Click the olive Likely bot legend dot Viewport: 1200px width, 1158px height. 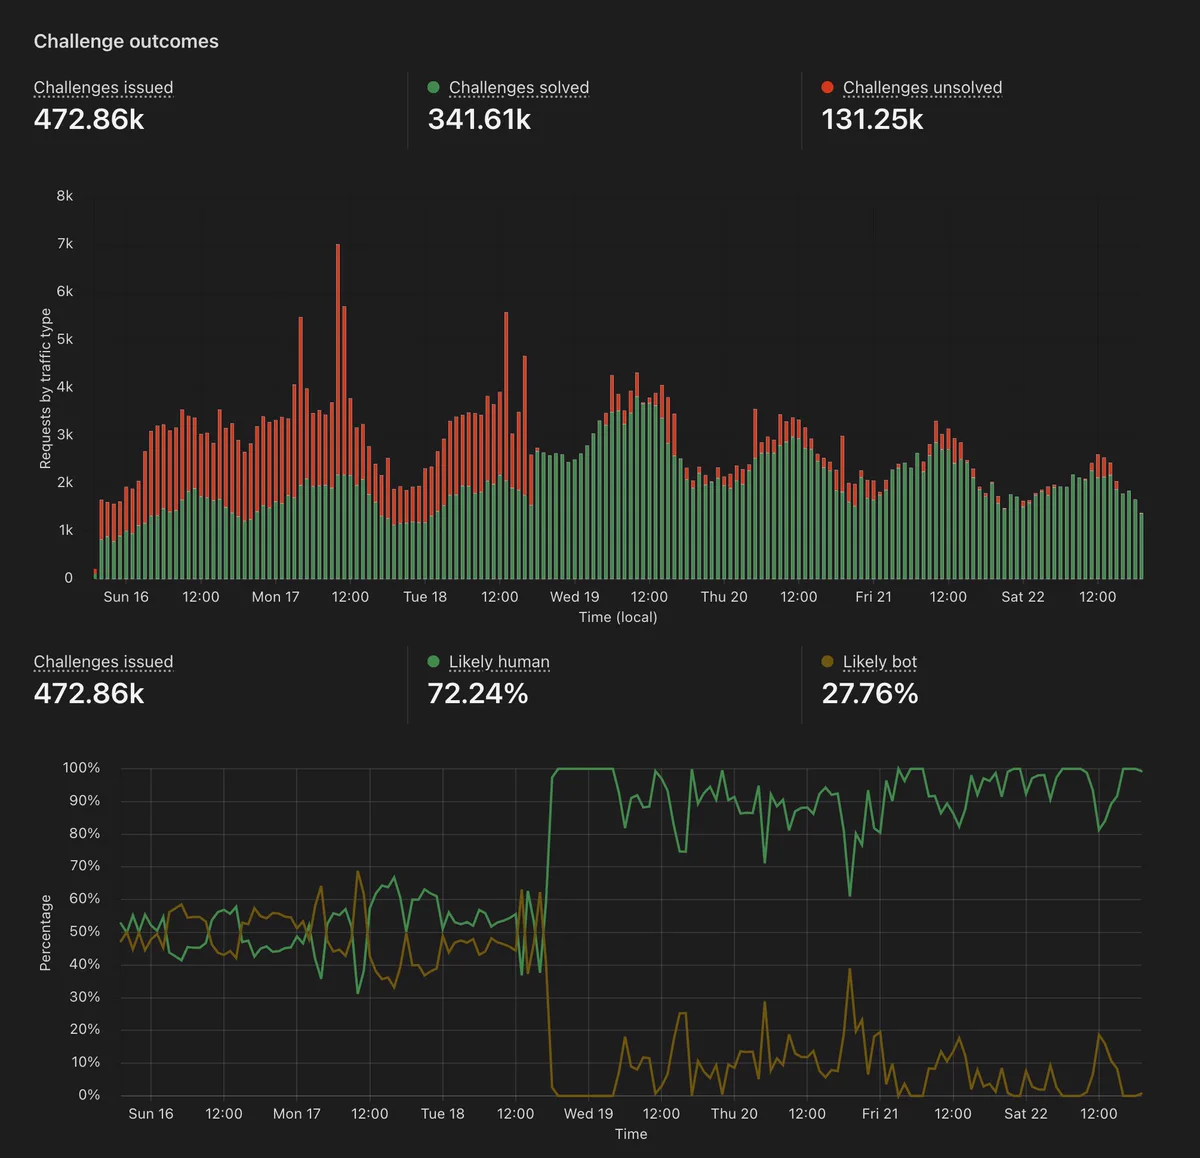pos(827,661)
